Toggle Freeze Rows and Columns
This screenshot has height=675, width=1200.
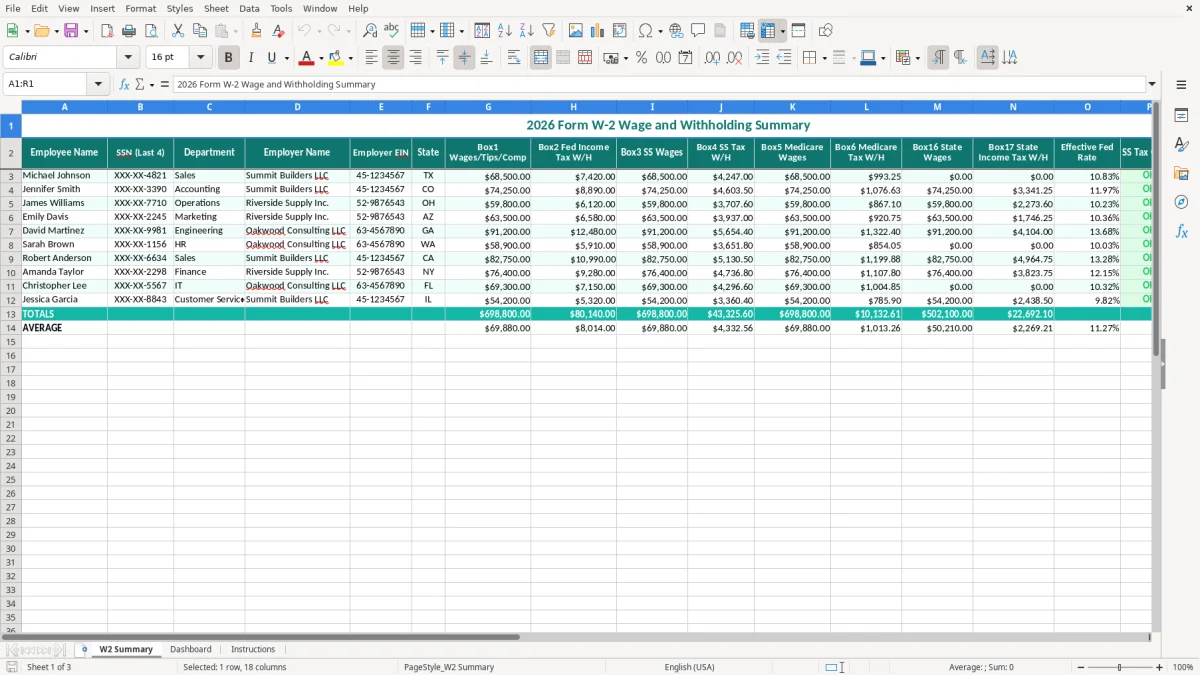[x=768, y=31]
